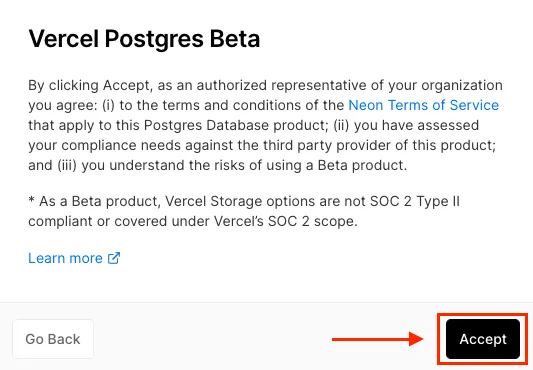Click the 'SOC 2 Type II' text
This screenshot has width=533, height=370.
tap(415, 201)
